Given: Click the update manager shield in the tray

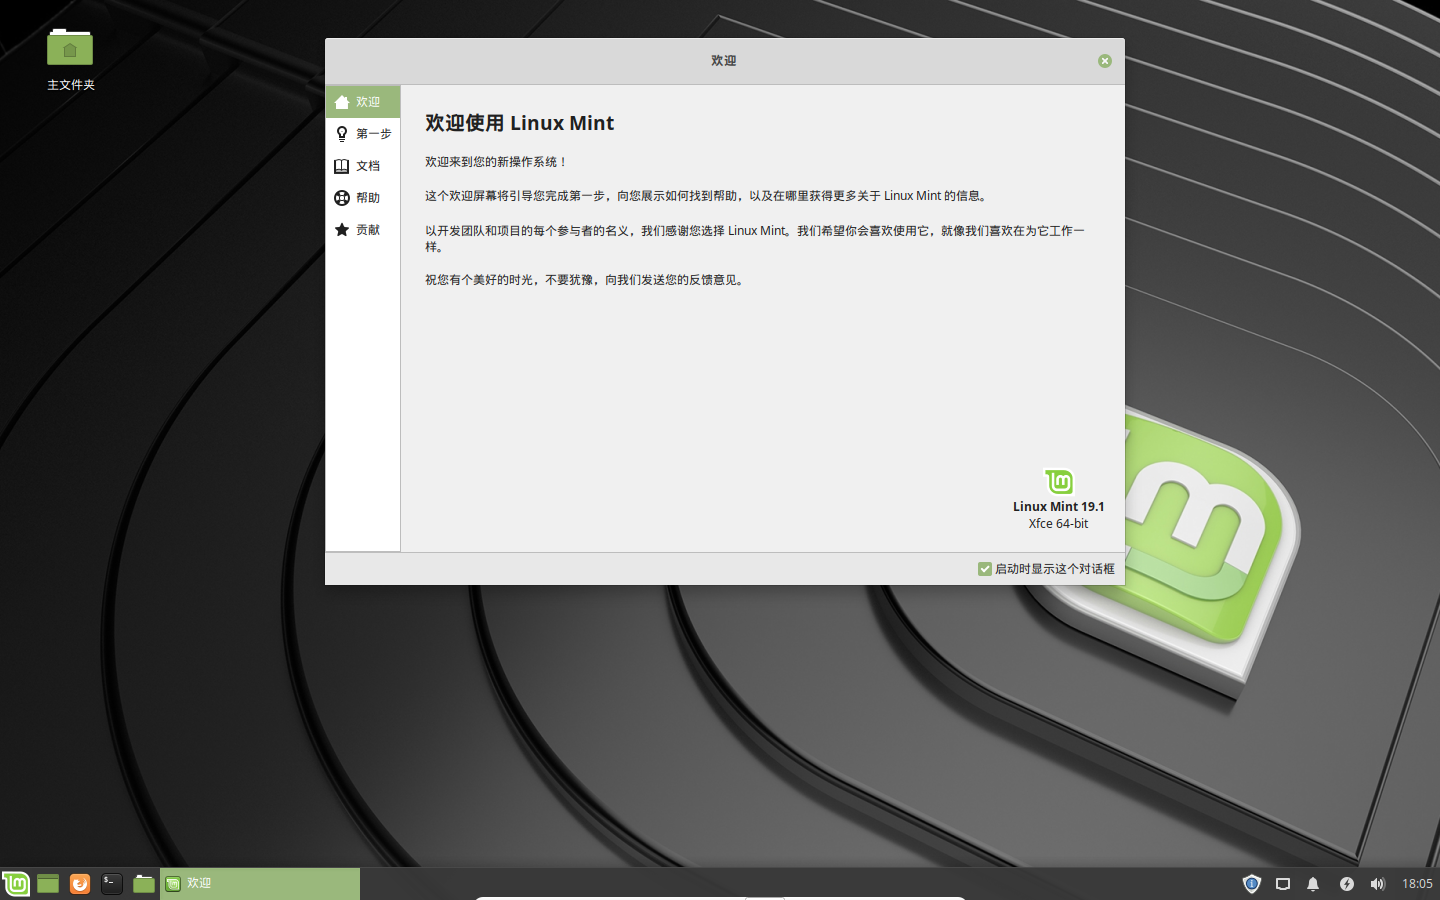Looking at the screenshot, I should (1252, 883).
